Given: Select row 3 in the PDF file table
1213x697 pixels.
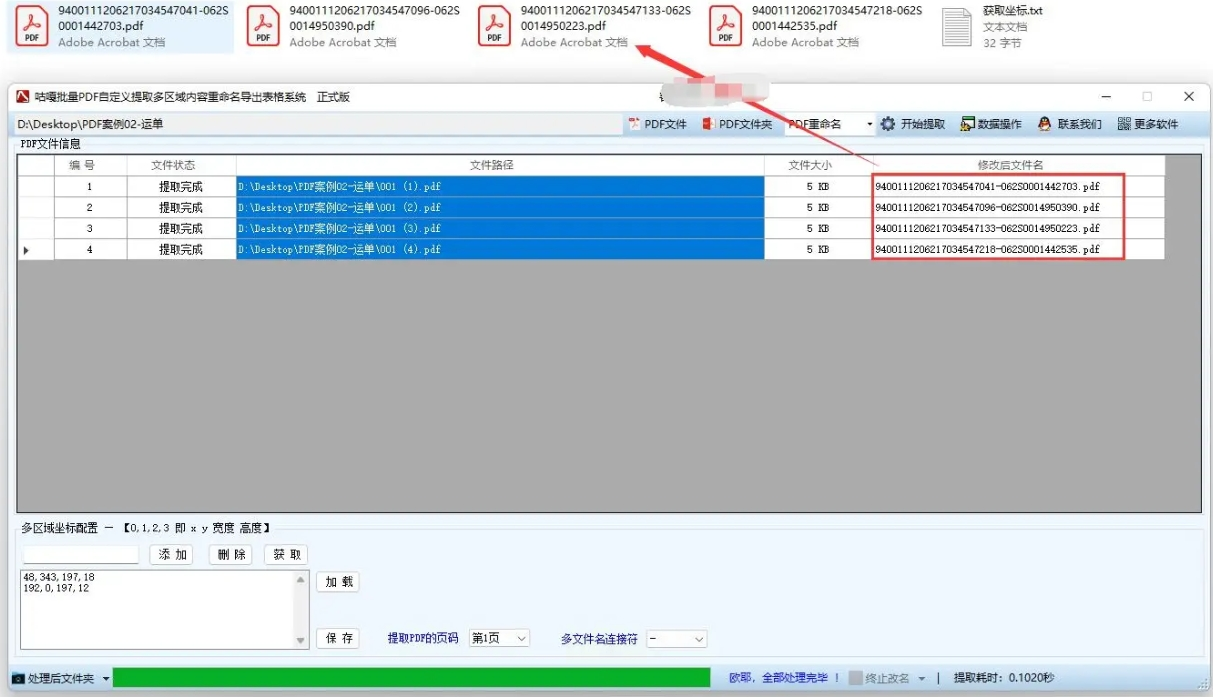Looking at the screenshot, I should pyautogui.click(x=591, y=228).
